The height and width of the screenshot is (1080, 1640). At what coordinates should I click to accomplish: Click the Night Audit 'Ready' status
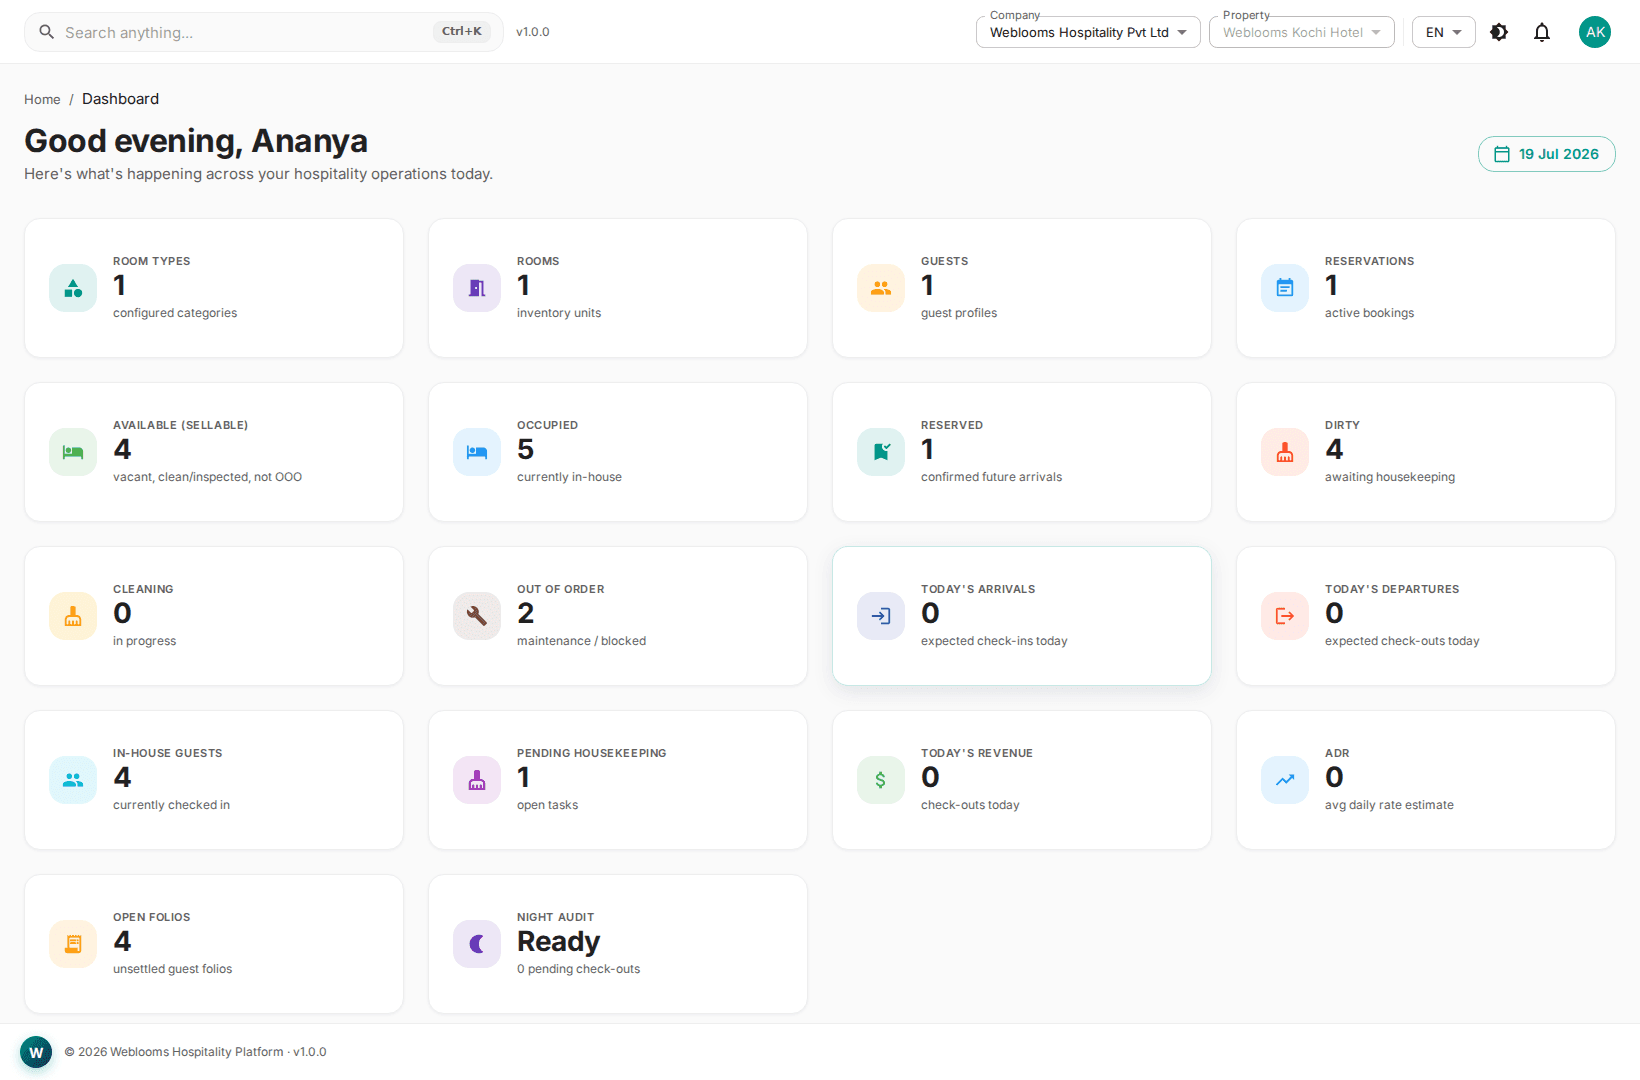558,942
